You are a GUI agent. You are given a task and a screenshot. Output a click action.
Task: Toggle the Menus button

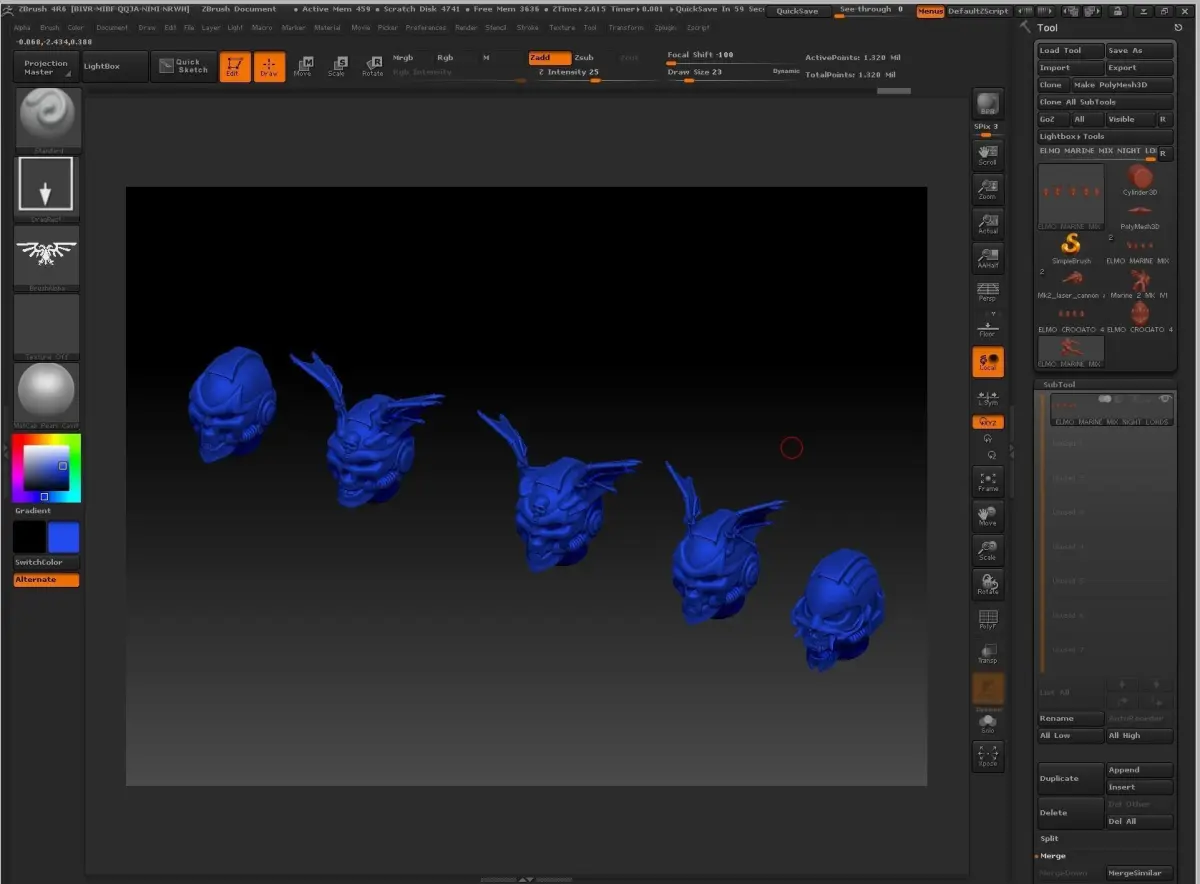coord(930,11)
